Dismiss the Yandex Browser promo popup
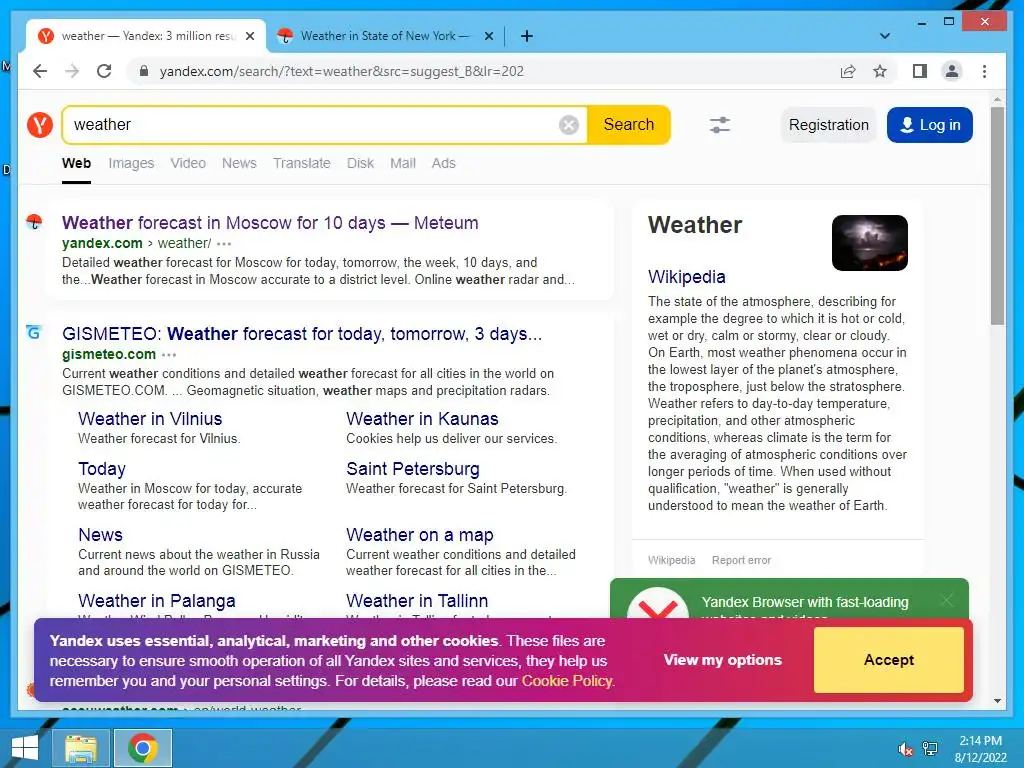The image size is (1024, 768). [x=946, y=600]
